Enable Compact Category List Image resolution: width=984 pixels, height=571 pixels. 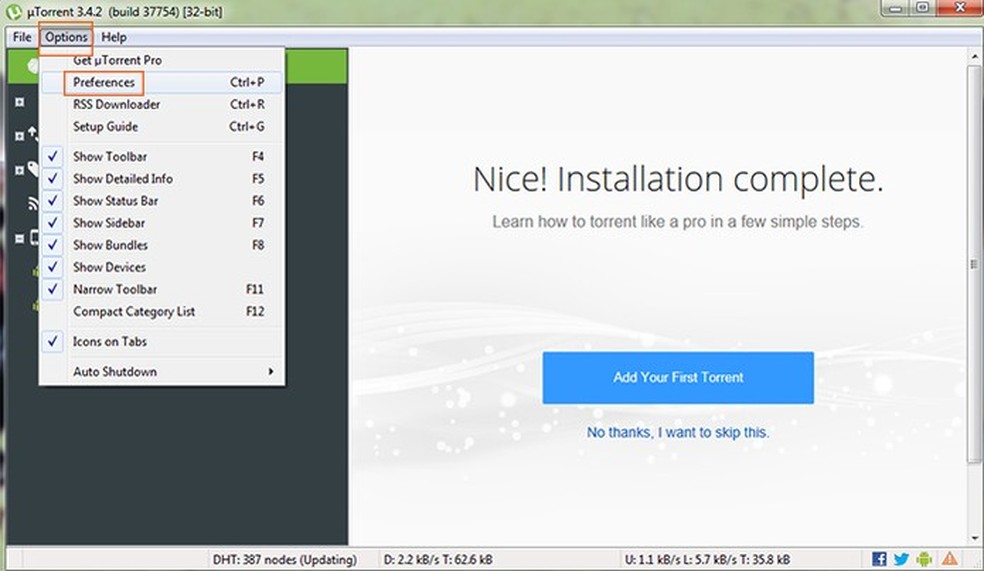(x=161, y=311)
